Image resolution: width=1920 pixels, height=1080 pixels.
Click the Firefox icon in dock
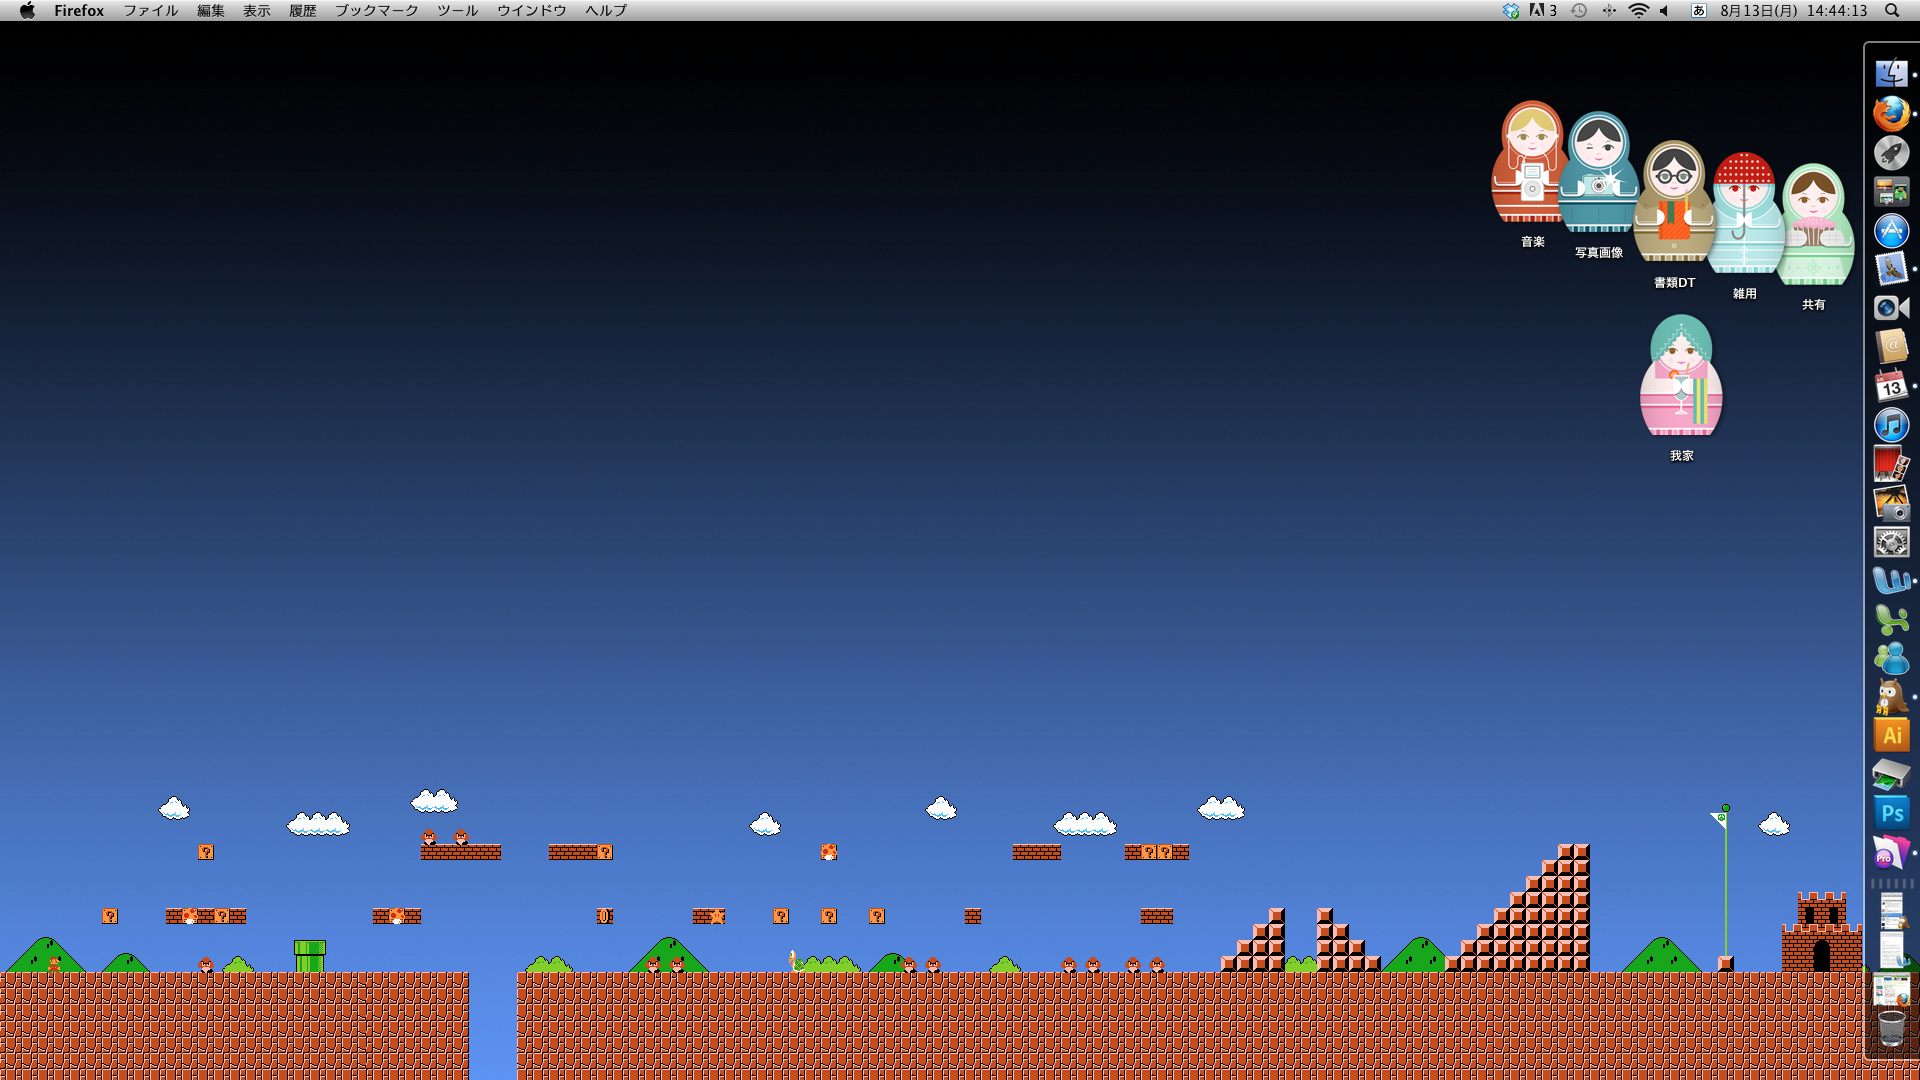coord(1891,114)
